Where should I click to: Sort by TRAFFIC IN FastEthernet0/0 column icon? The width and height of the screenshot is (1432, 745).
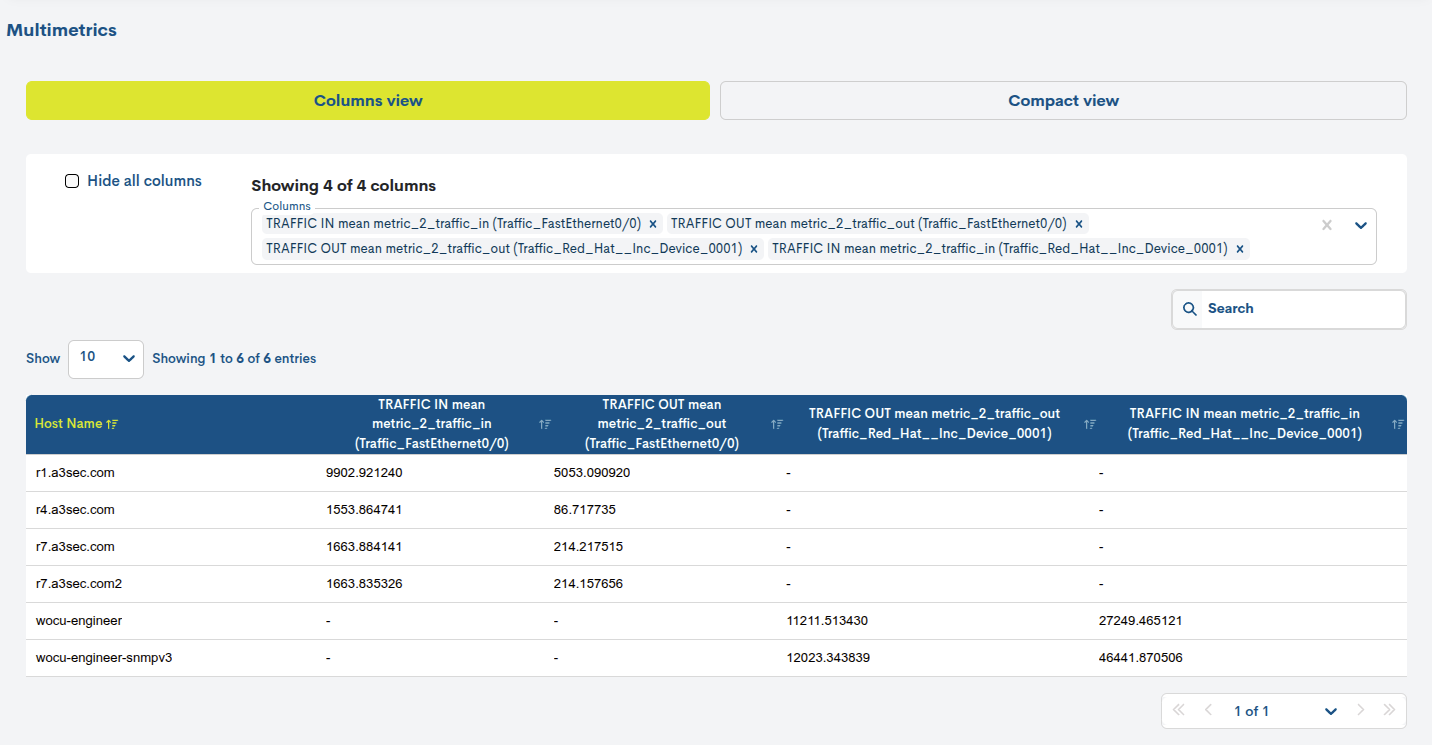pyautogui.click(x=545, y=424)
